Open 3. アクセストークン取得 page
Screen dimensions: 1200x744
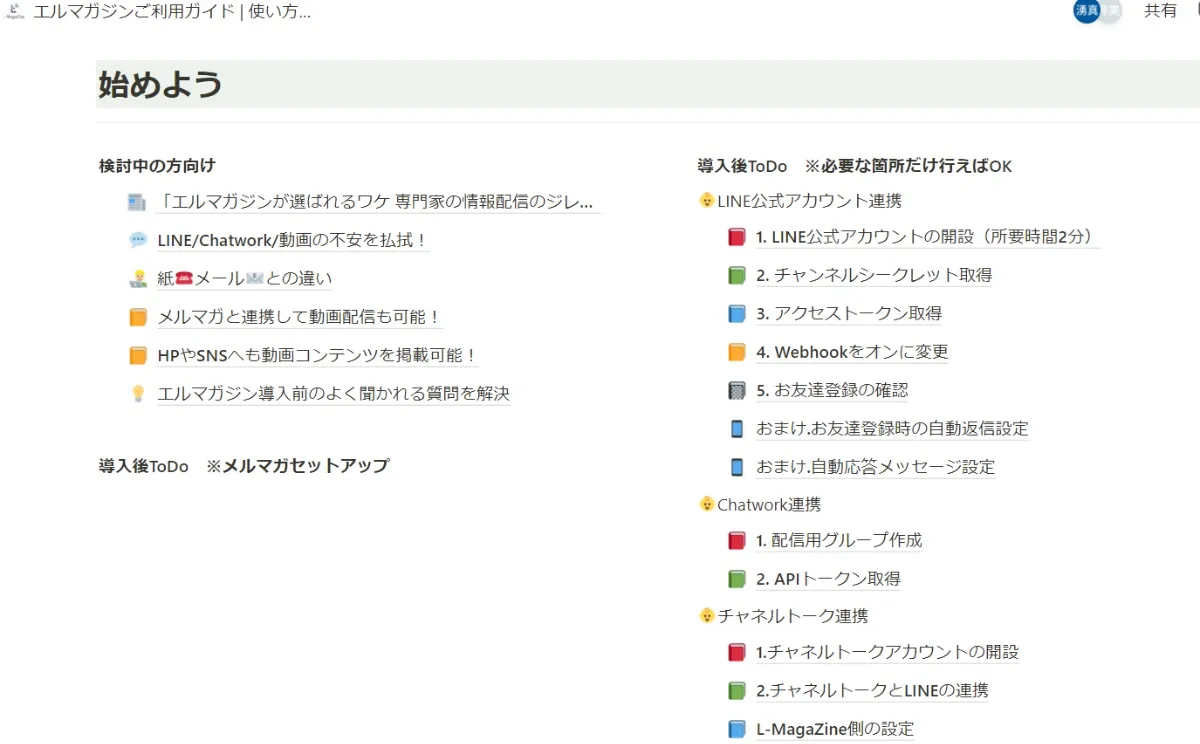pos(849,313)
